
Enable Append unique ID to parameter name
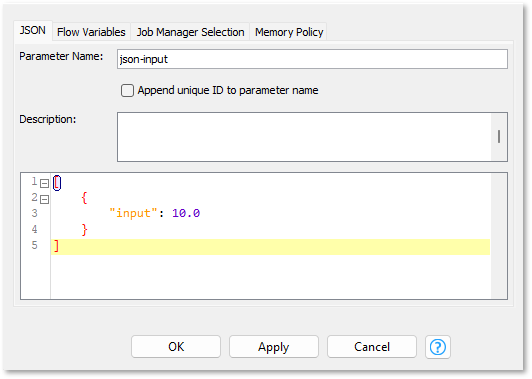[127, 91]
